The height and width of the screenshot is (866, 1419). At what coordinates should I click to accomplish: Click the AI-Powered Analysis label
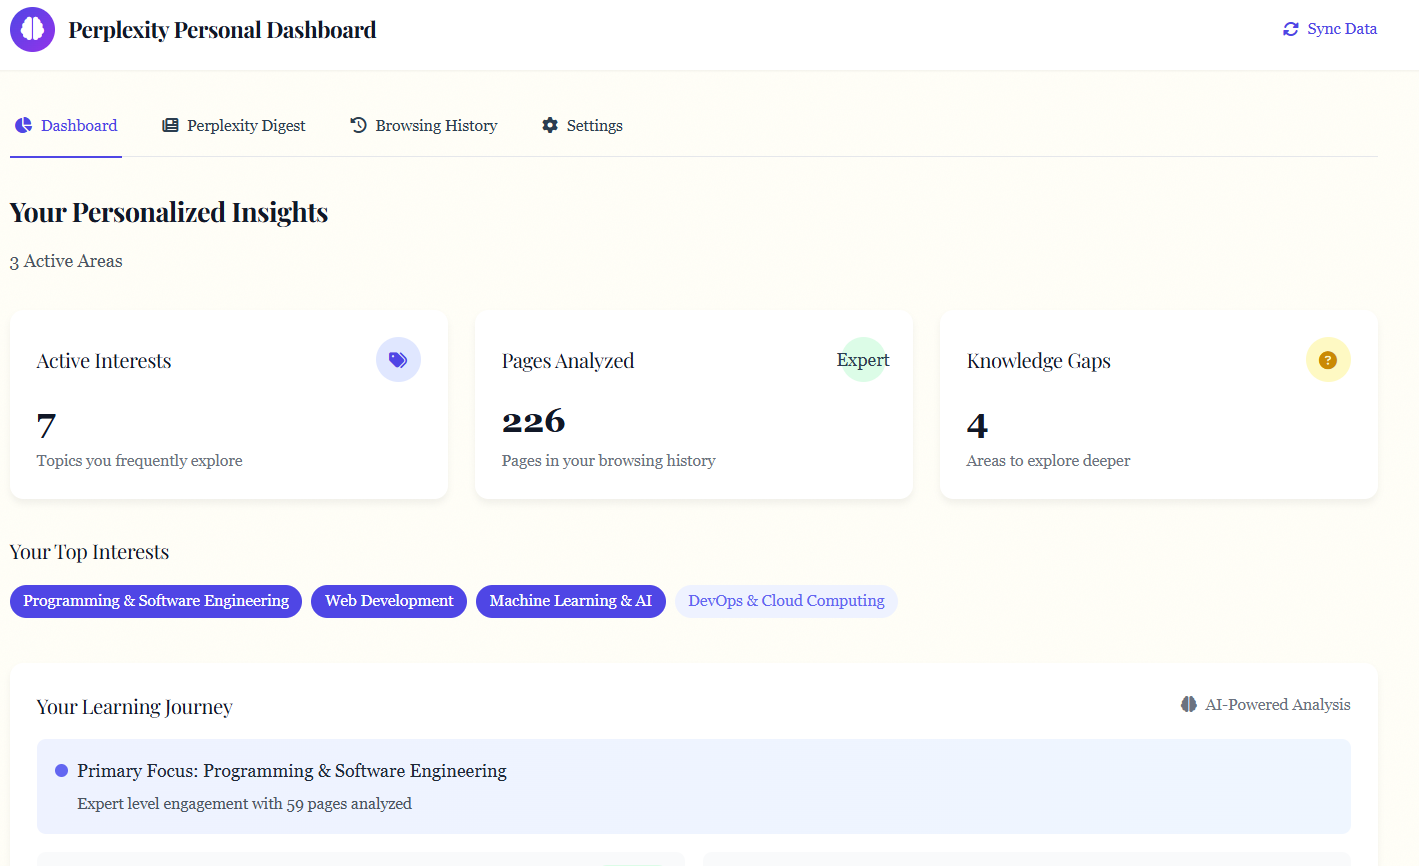tap(1278, 705)
